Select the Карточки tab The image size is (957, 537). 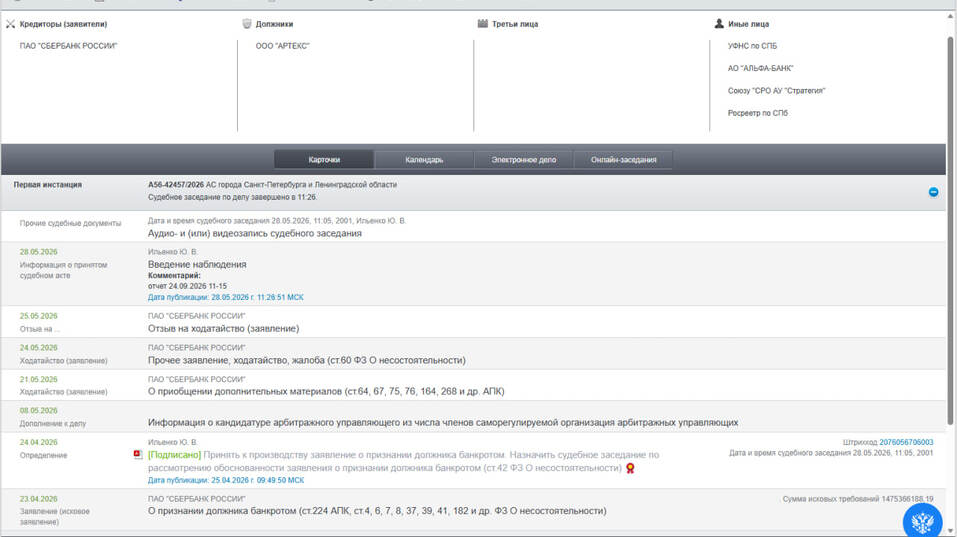pyautogui.click(x=324, y=160)
